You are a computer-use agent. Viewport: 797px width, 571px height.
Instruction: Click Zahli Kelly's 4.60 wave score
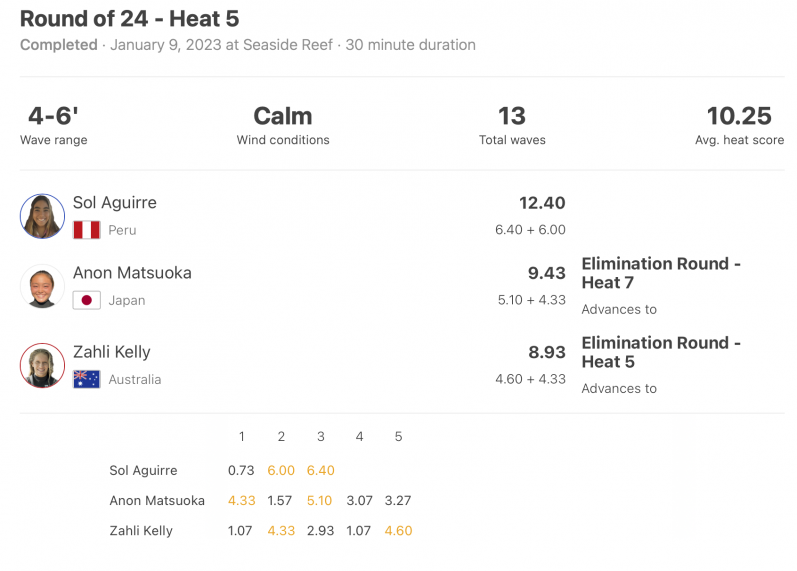click(398, 530)
